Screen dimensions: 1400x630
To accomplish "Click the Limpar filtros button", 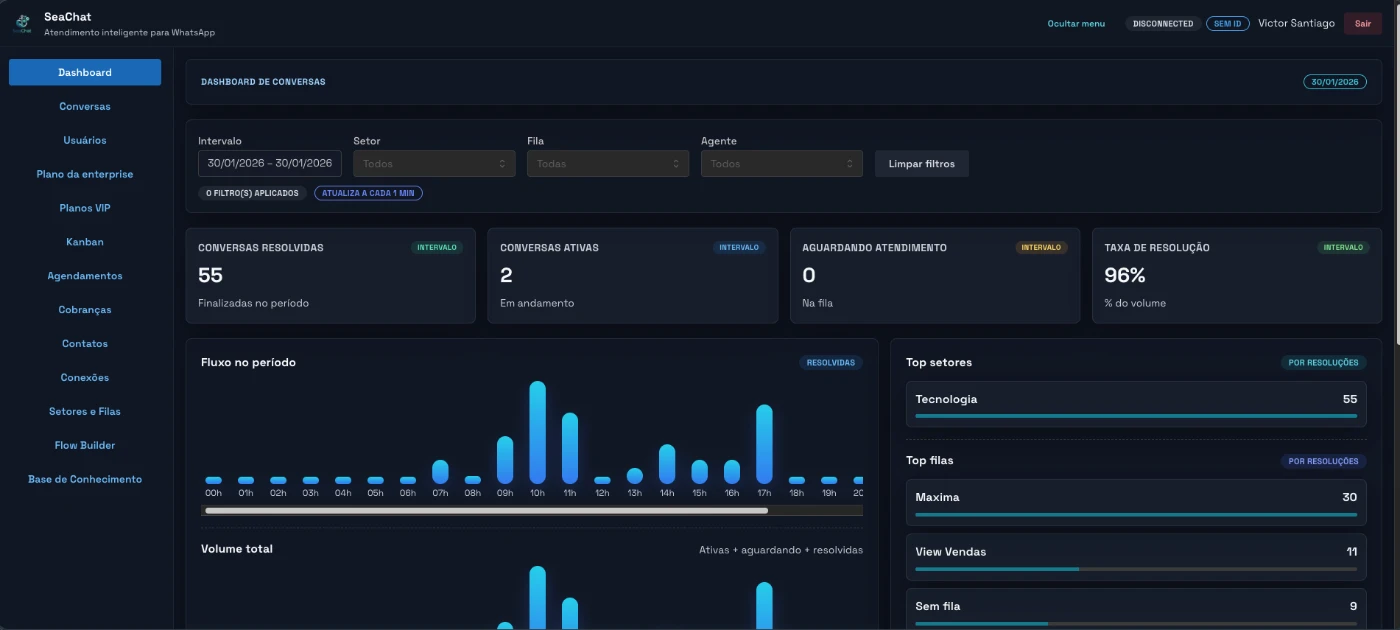I will coord(921,164).
